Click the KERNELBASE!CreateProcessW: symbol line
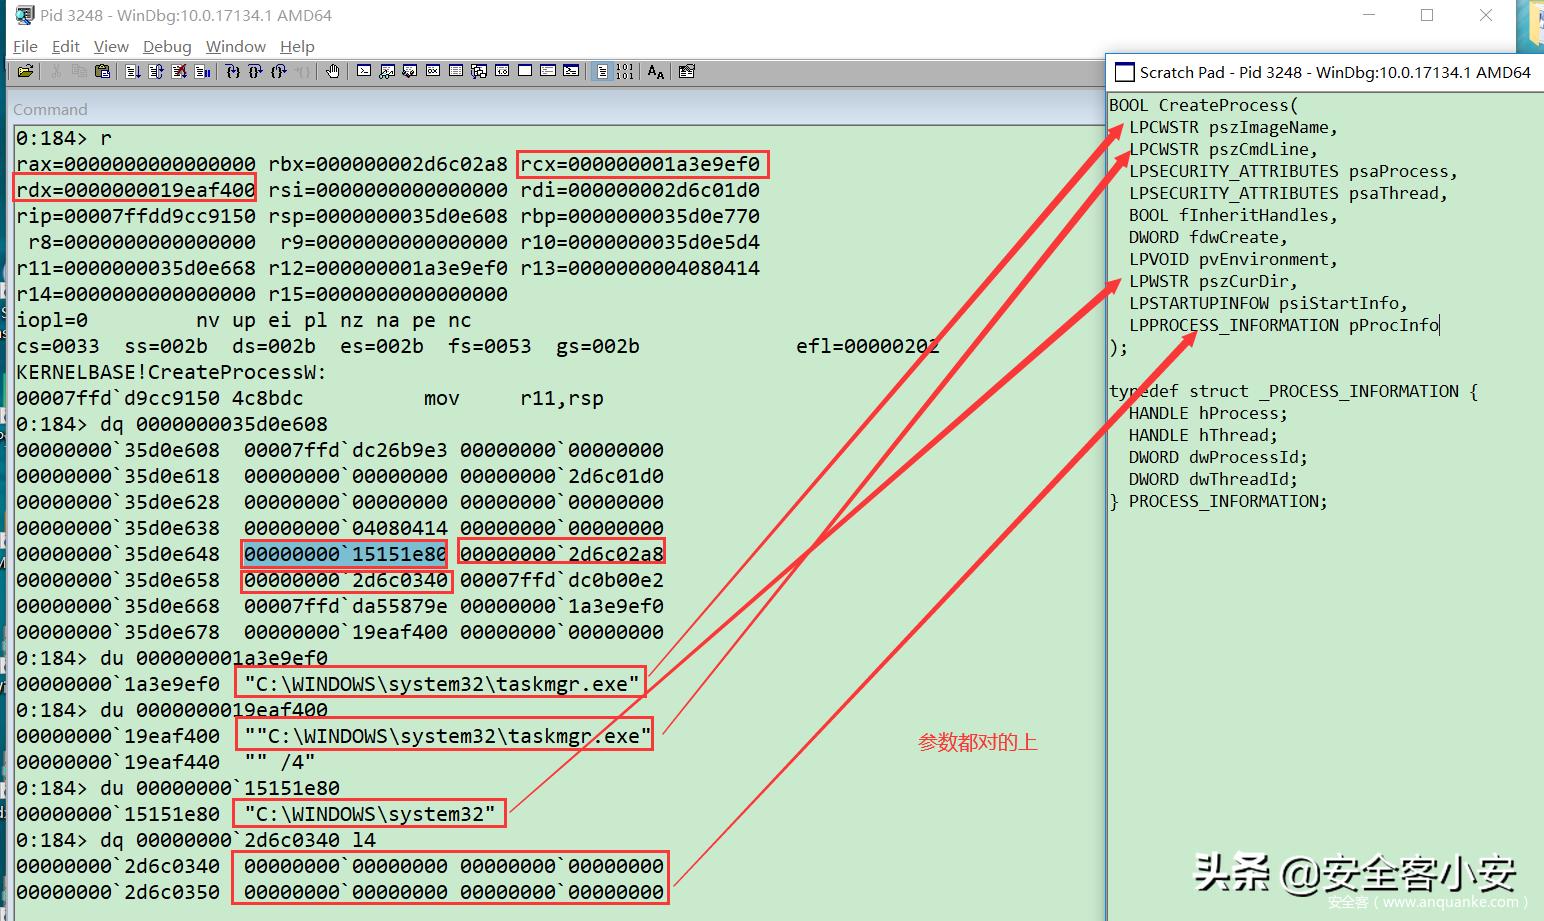The width and height of the screenshot is (1544, 921). [172, 372]
